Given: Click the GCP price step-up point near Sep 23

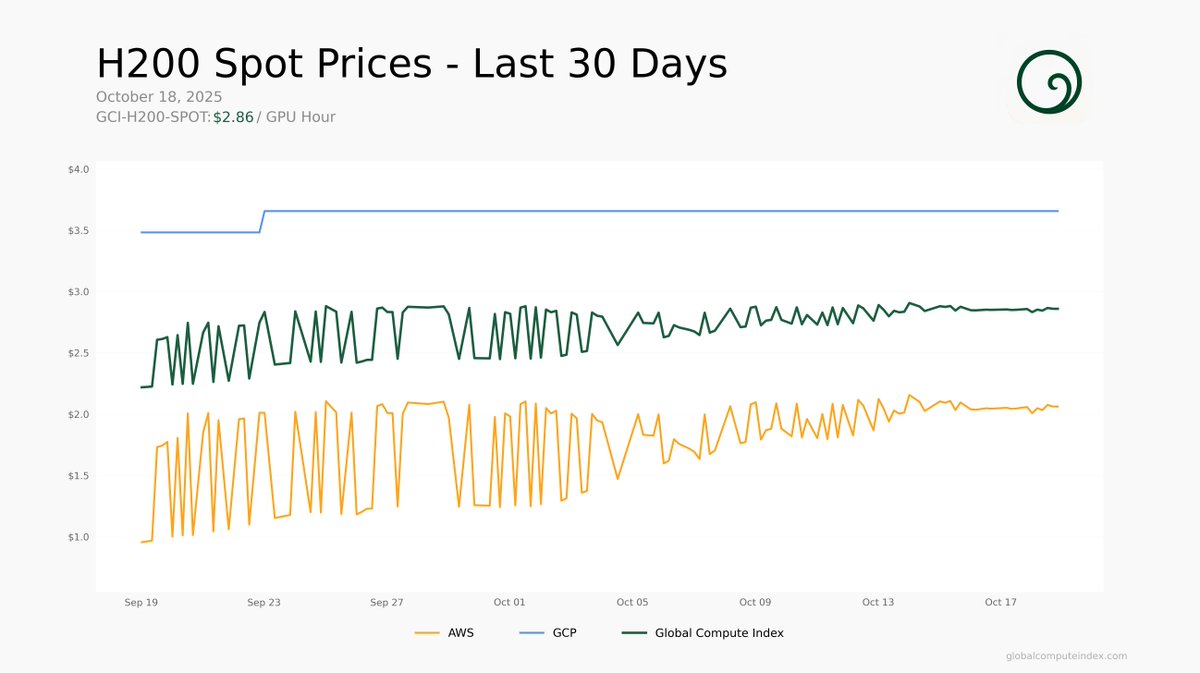Looking at the screenshot, I should [263, 222].
